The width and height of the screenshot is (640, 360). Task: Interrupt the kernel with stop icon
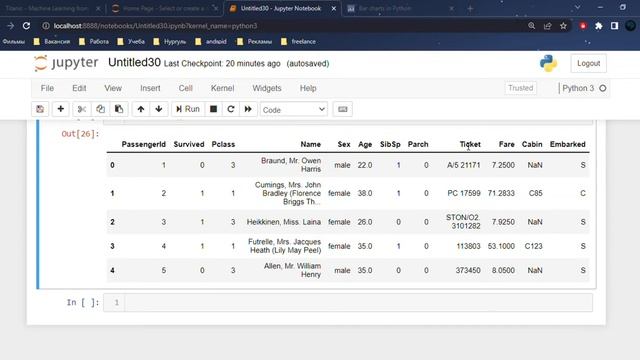[x=213, y=109]
